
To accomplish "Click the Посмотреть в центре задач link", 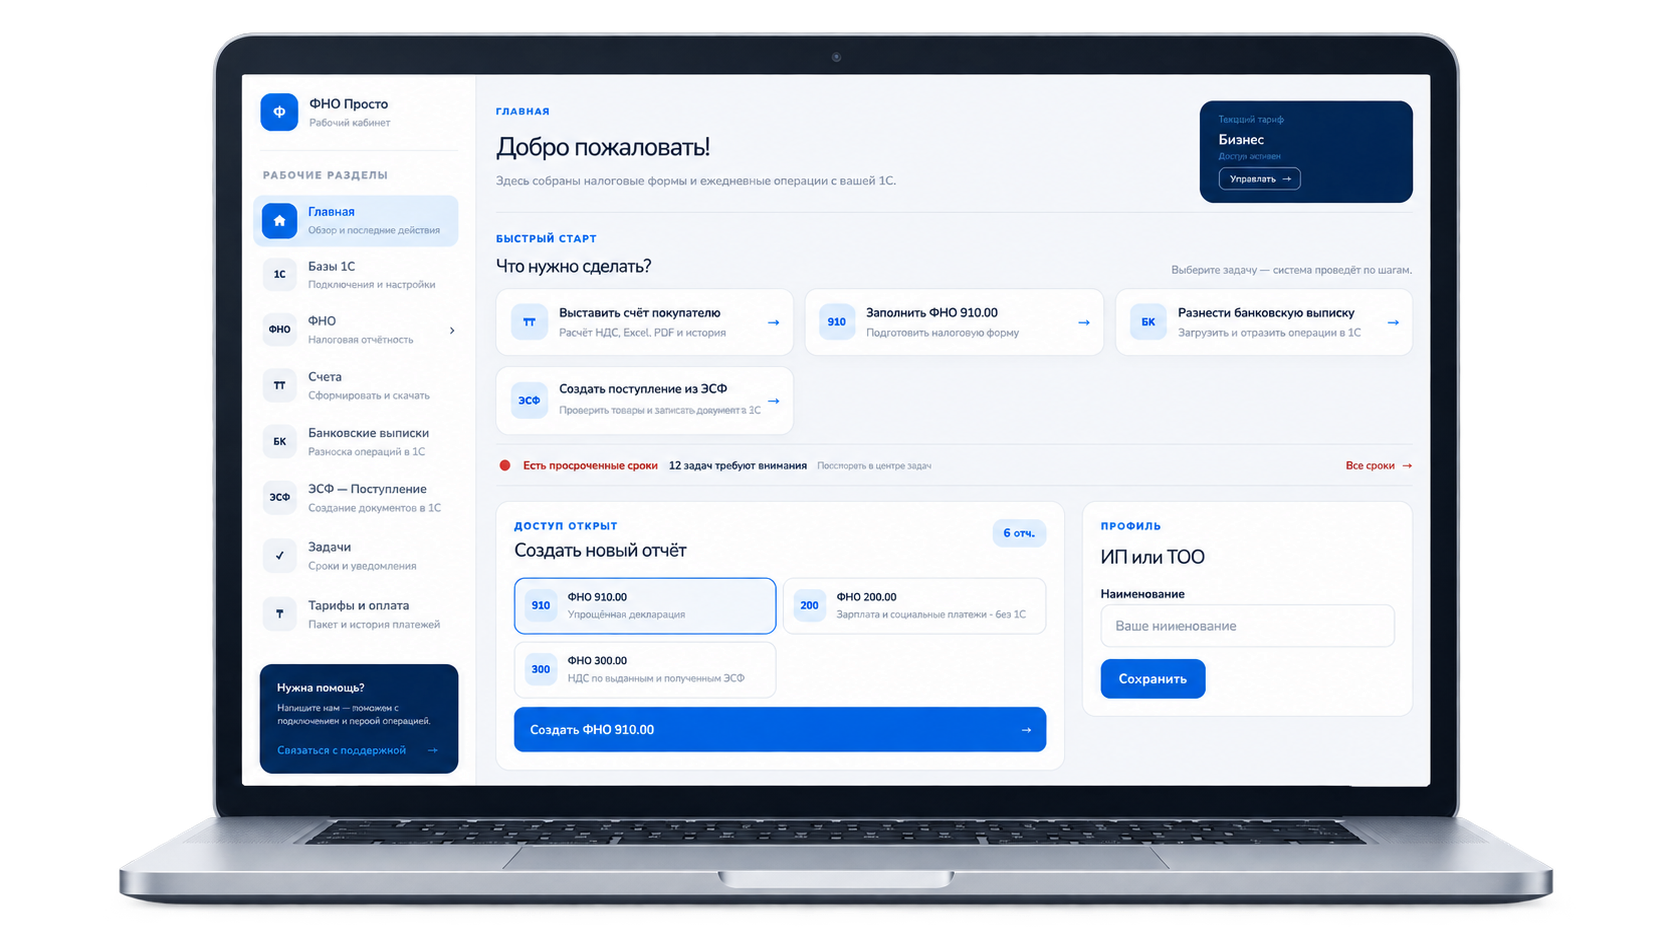I will (874, 466).
